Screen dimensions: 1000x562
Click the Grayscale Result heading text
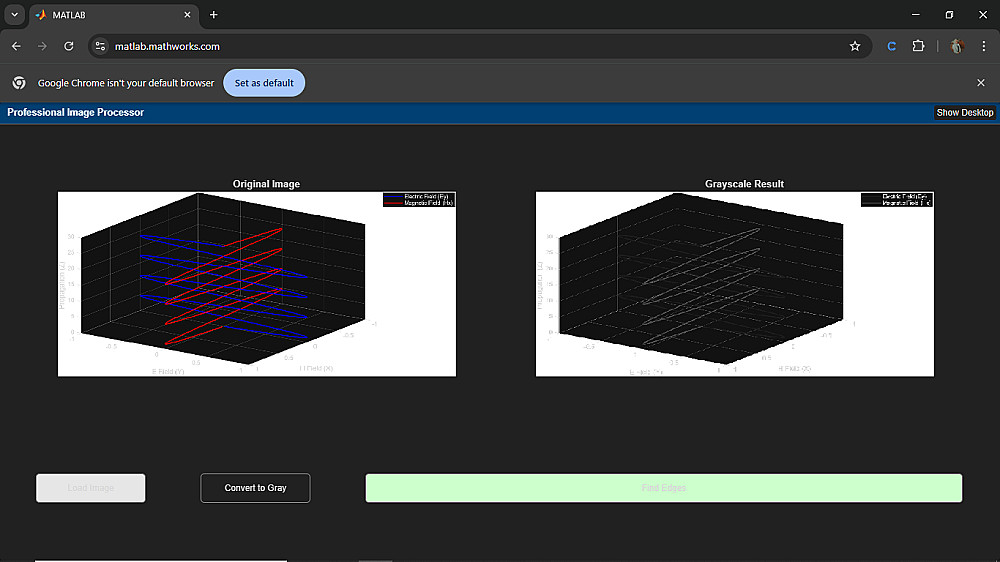744,184
